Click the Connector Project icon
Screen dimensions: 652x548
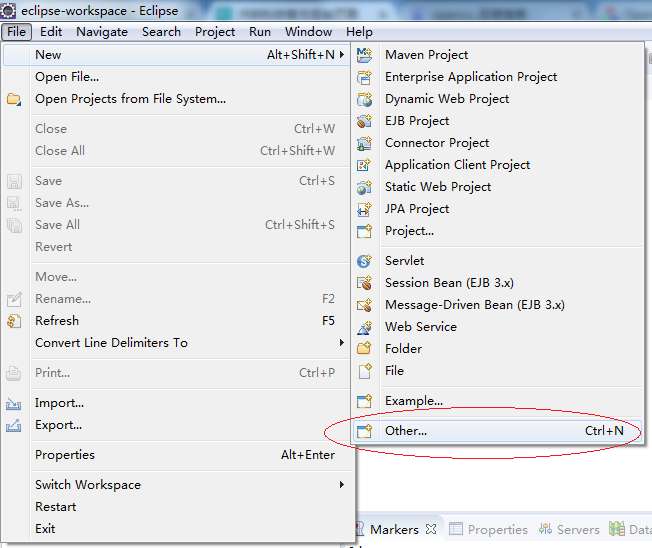point(364,143)
